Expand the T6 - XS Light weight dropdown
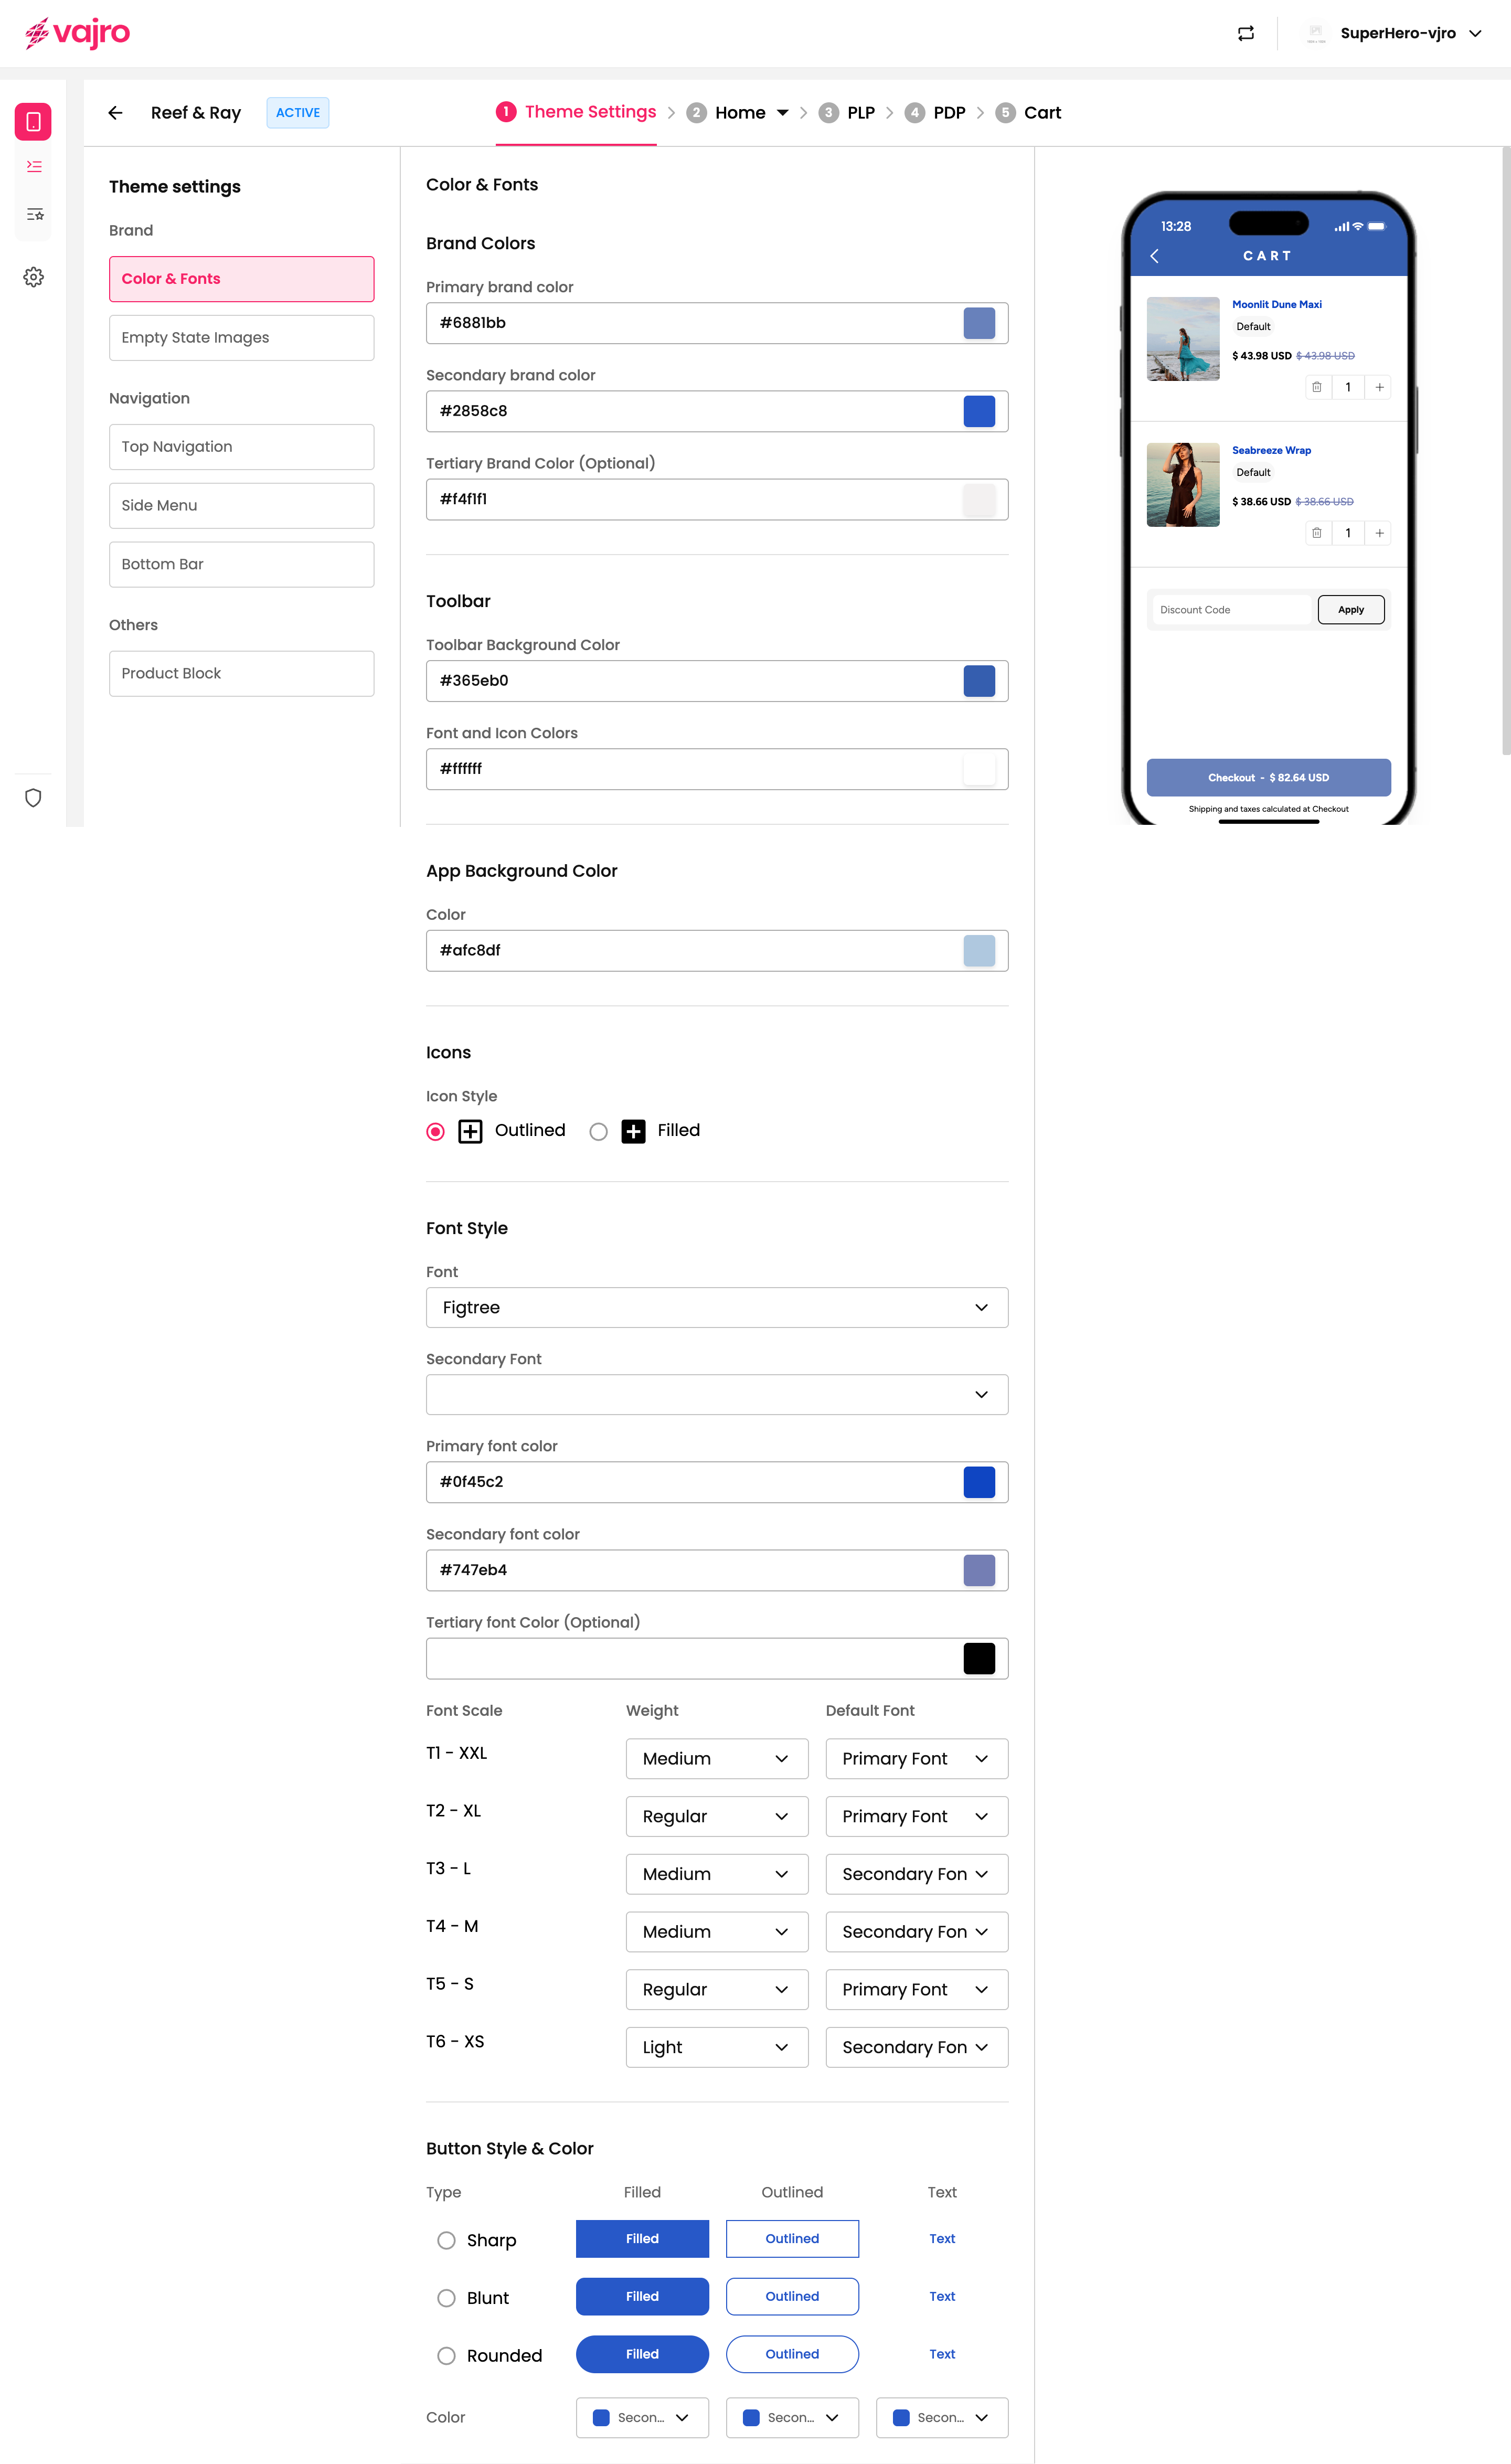Screen dimensions: 1511x2464 pos(716,2047)
